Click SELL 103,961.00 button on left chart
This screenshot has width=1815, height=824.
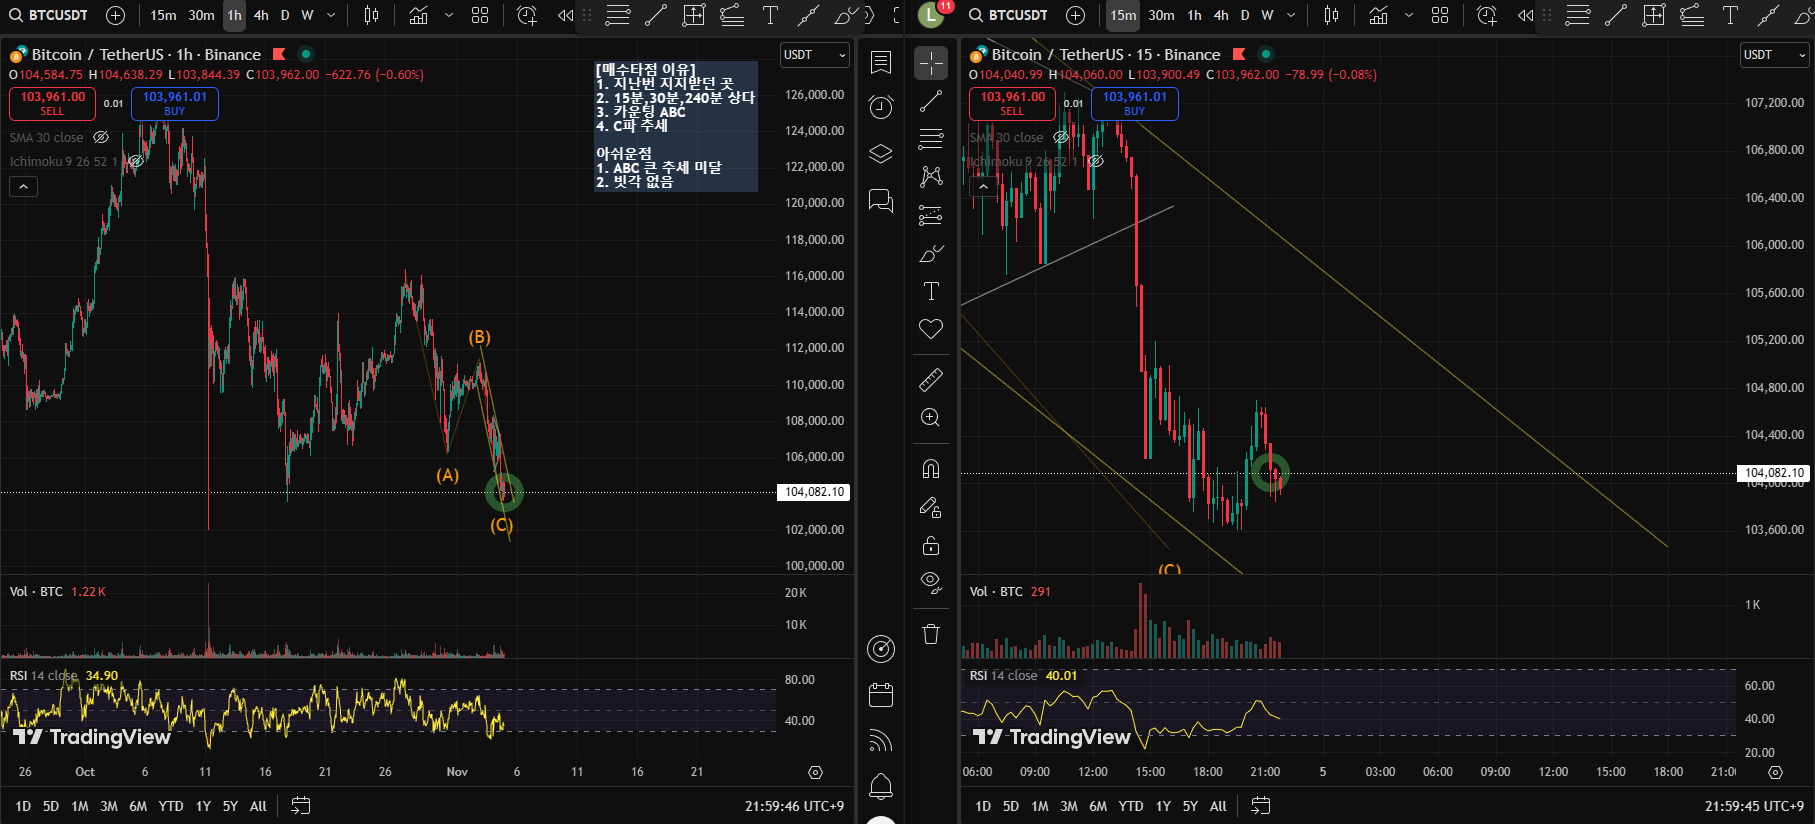(x=53, y=103)
